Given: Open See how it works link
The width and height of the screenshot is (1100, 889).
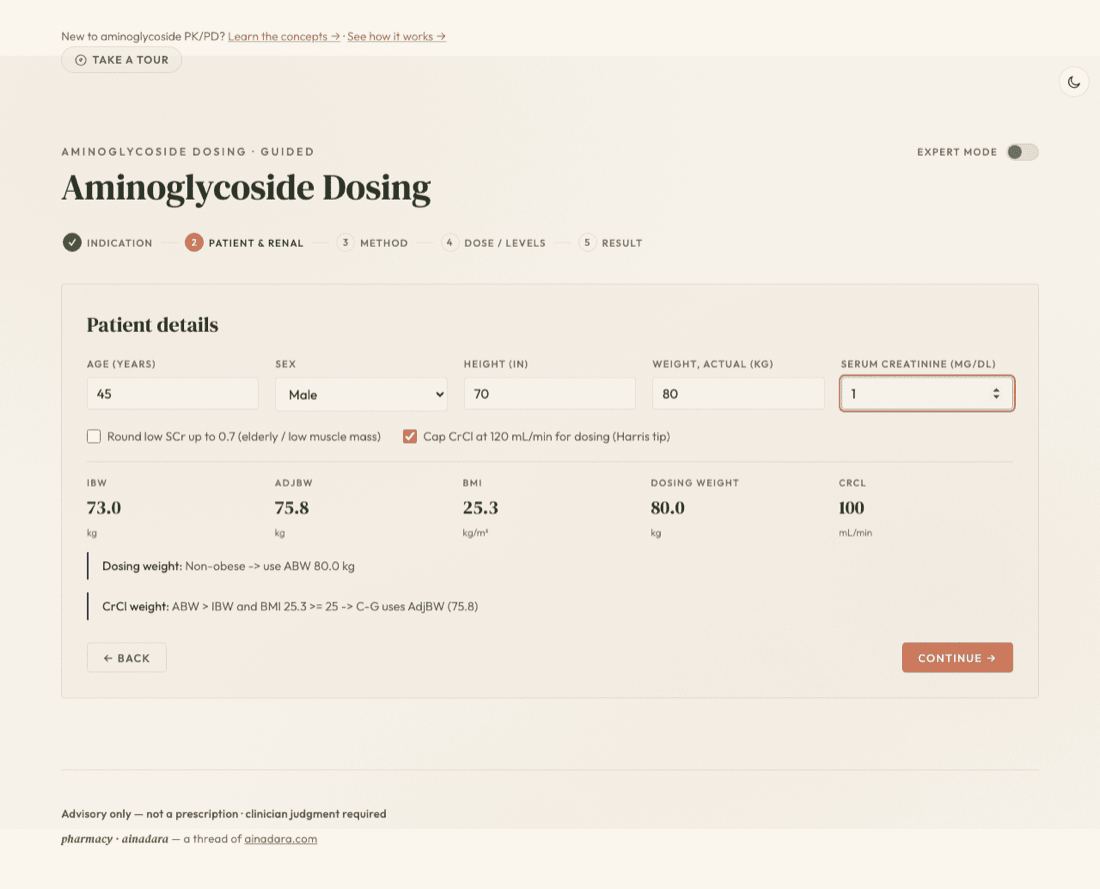Looking at the screenshot, I should point(396,36).
